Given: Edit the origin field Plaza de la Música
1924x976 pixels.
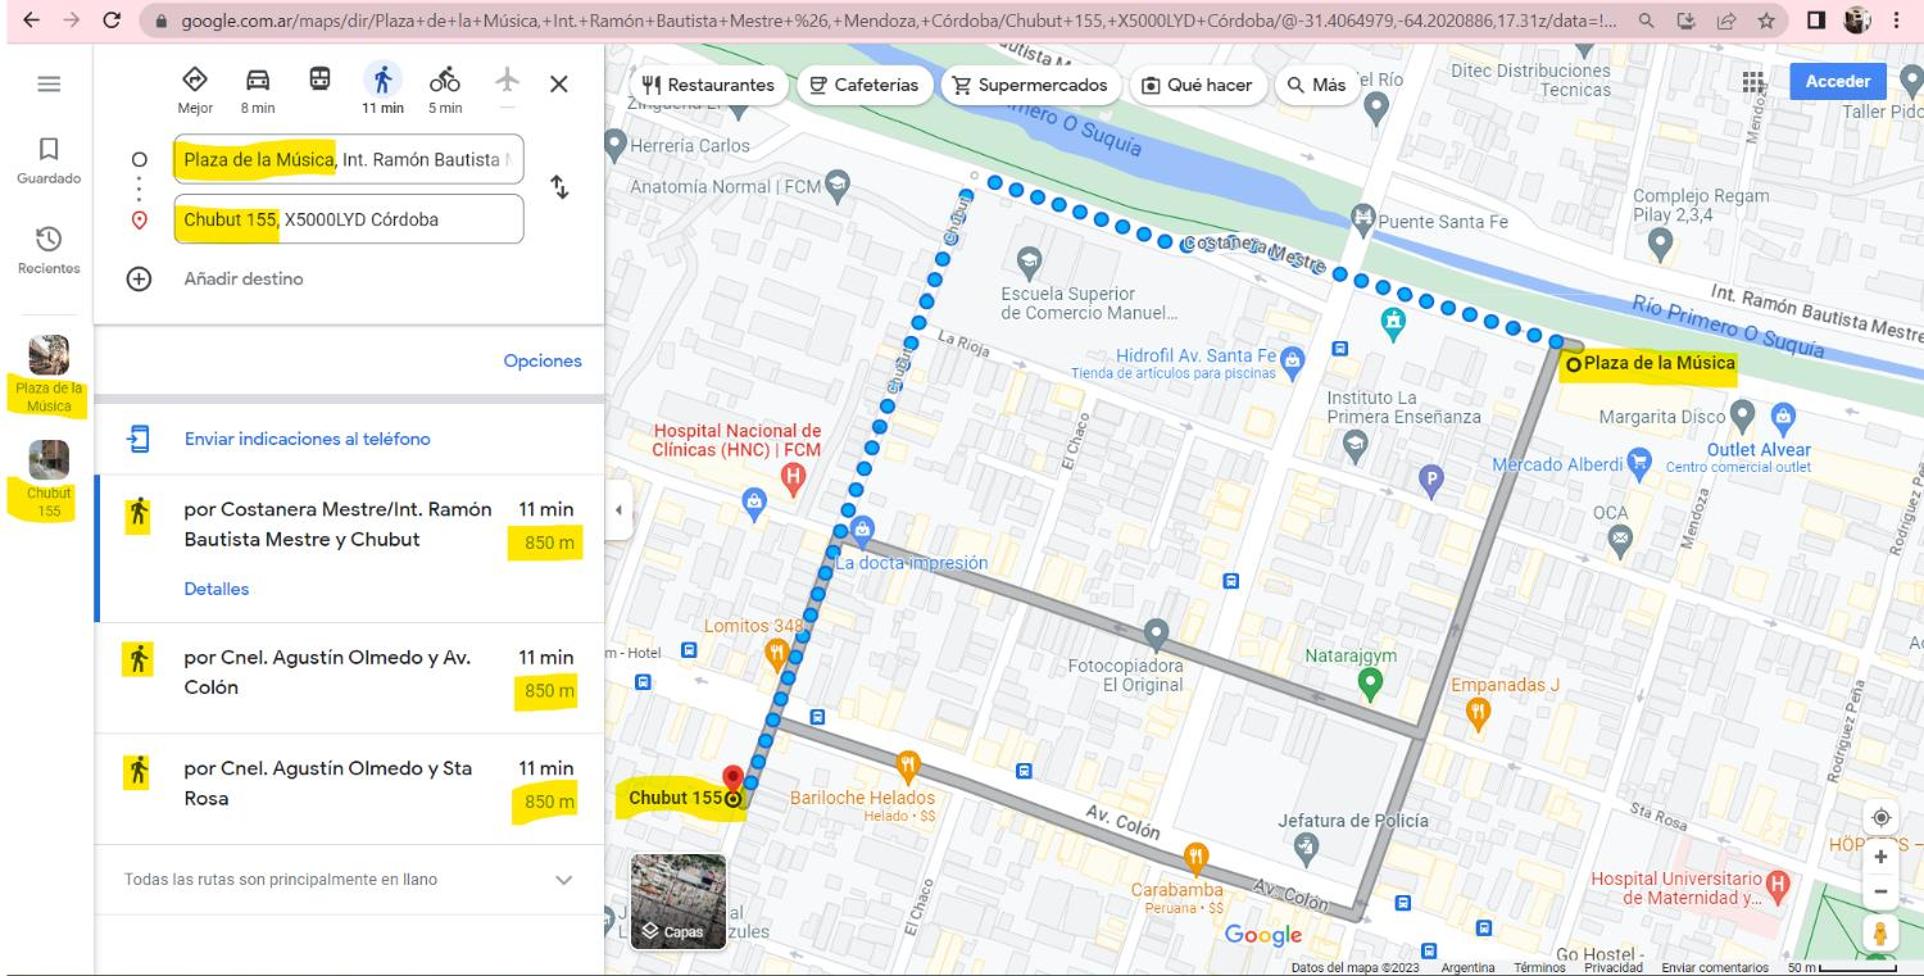Looking at the screenshot, I should tap(348, 159).
